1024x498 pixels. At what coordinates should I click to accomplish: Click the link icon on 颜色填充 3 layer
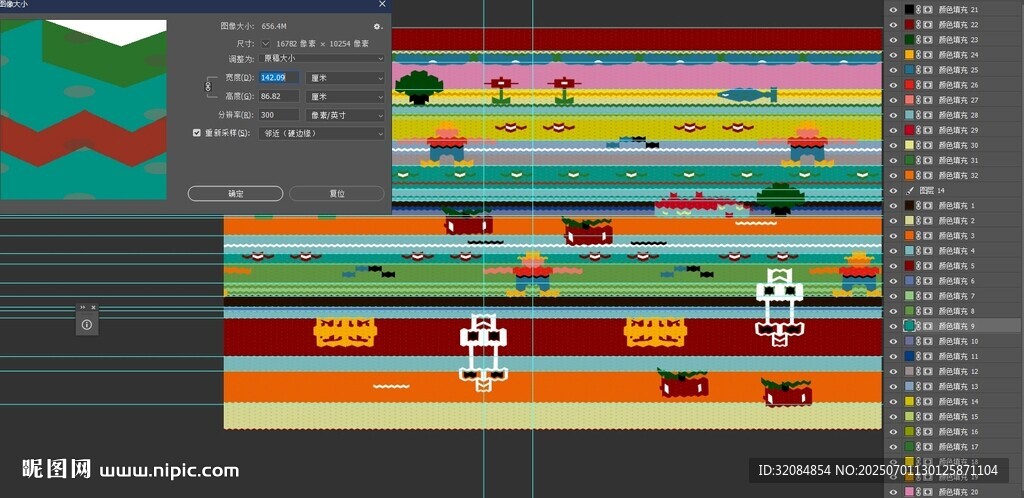pos(919,236)
